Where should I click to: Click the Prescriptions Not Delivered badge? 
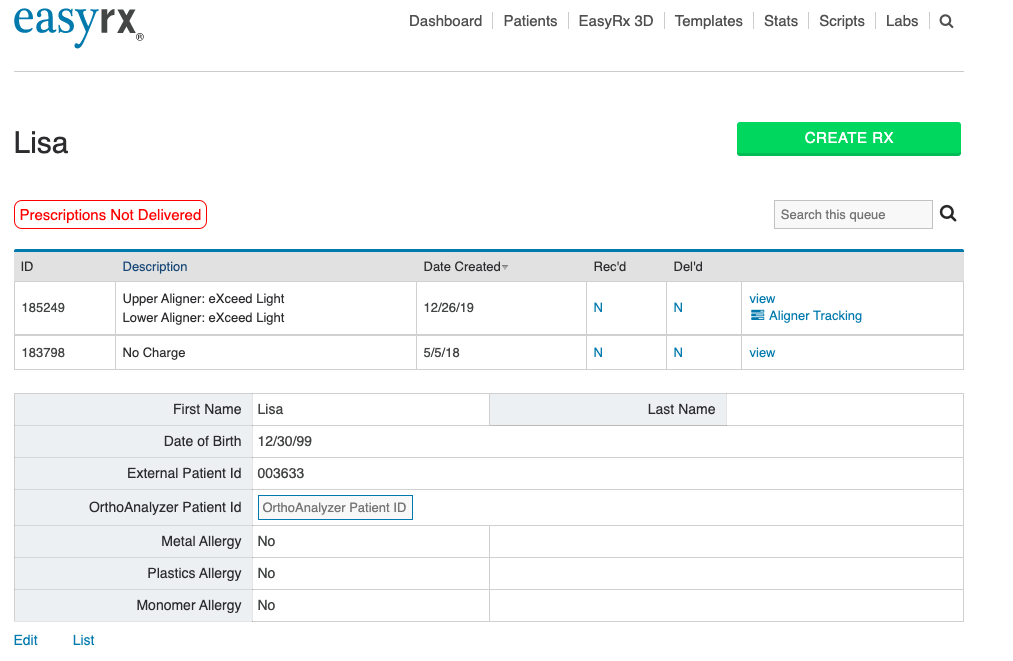pyautogui.click(x=110, y=215)
